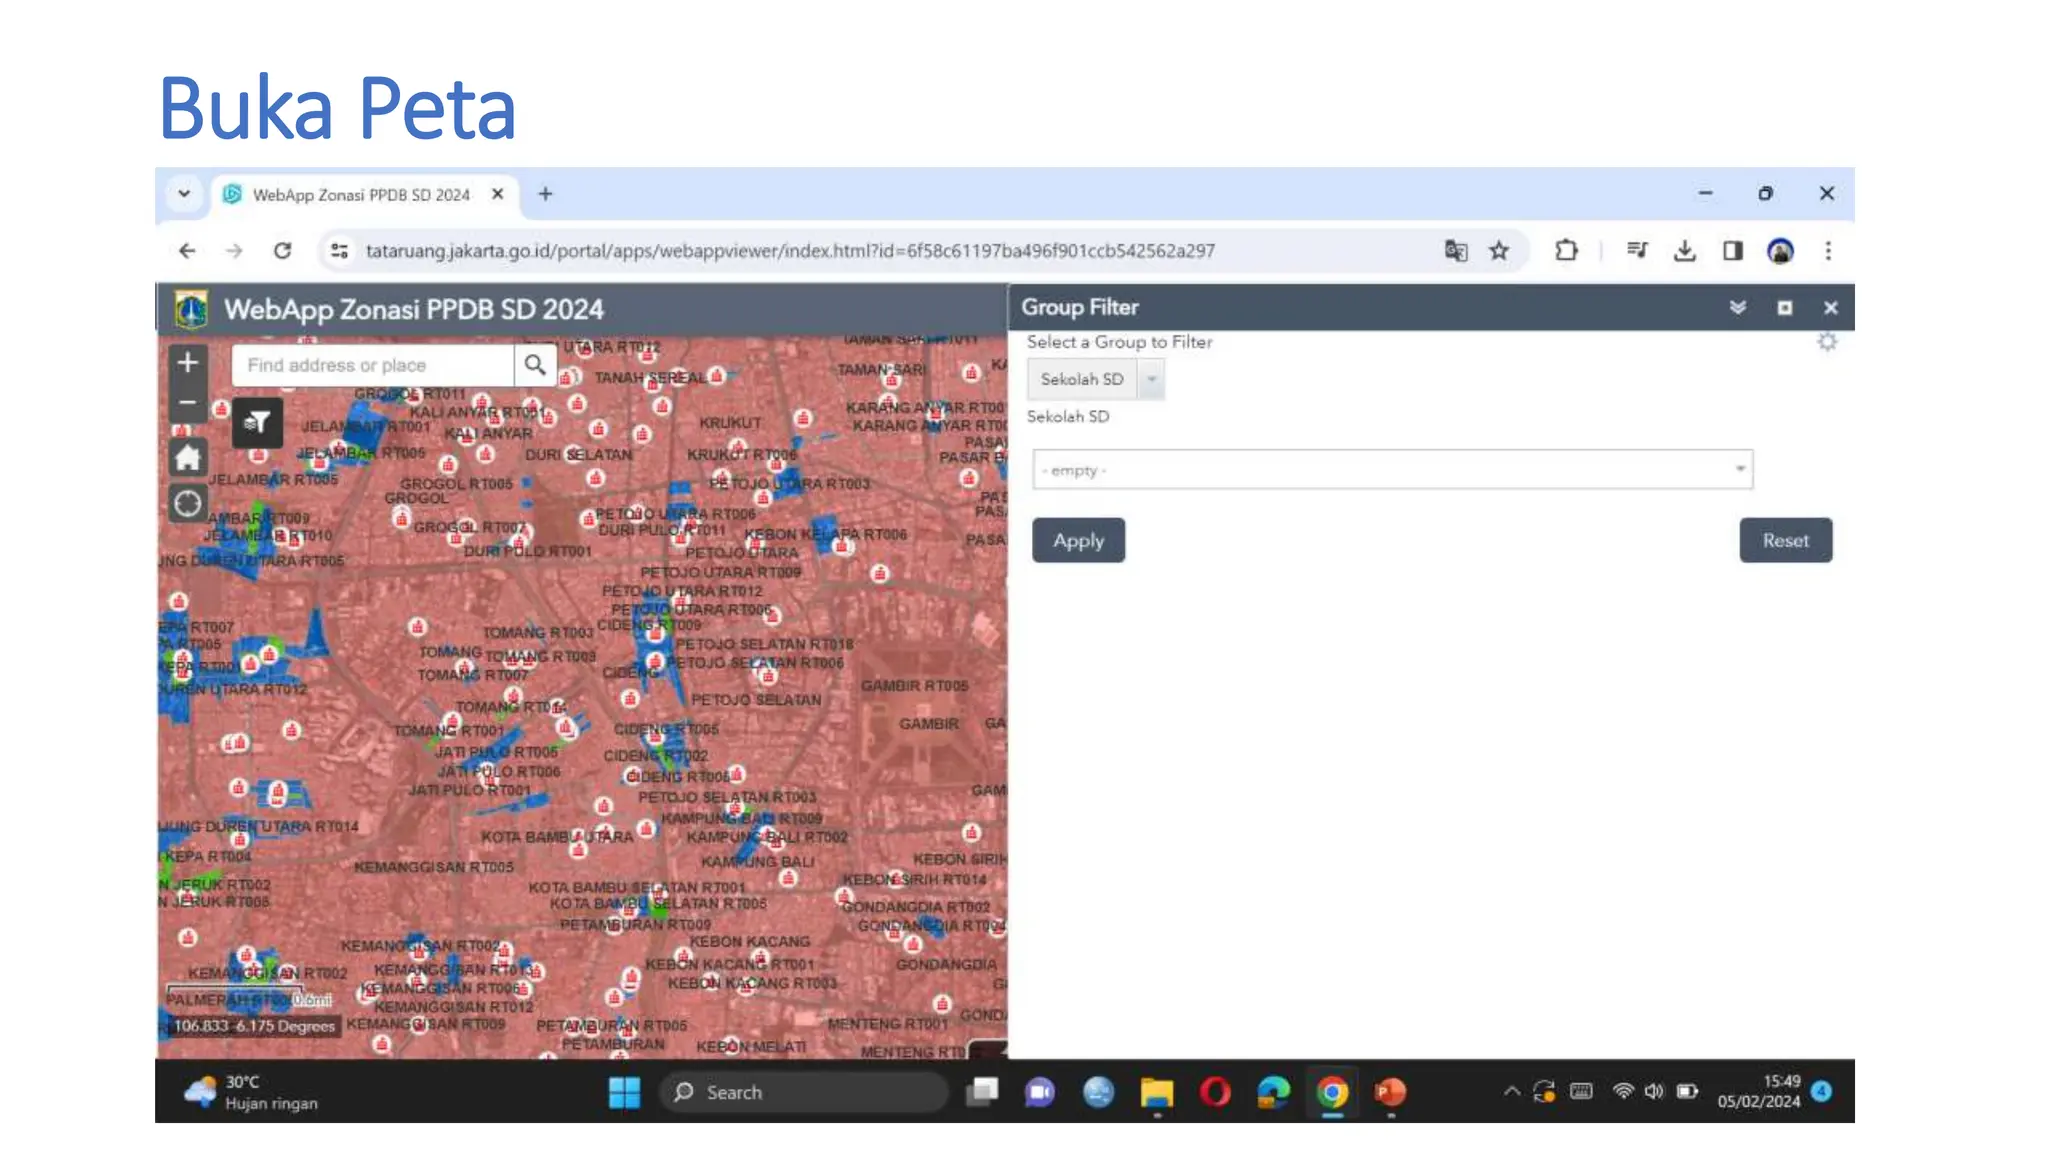The height and width of the screenshot is (1152, 2048).
Task: Select the WebApp Zonasi PPDB SD 2024 tab
Action: point(360,195)
